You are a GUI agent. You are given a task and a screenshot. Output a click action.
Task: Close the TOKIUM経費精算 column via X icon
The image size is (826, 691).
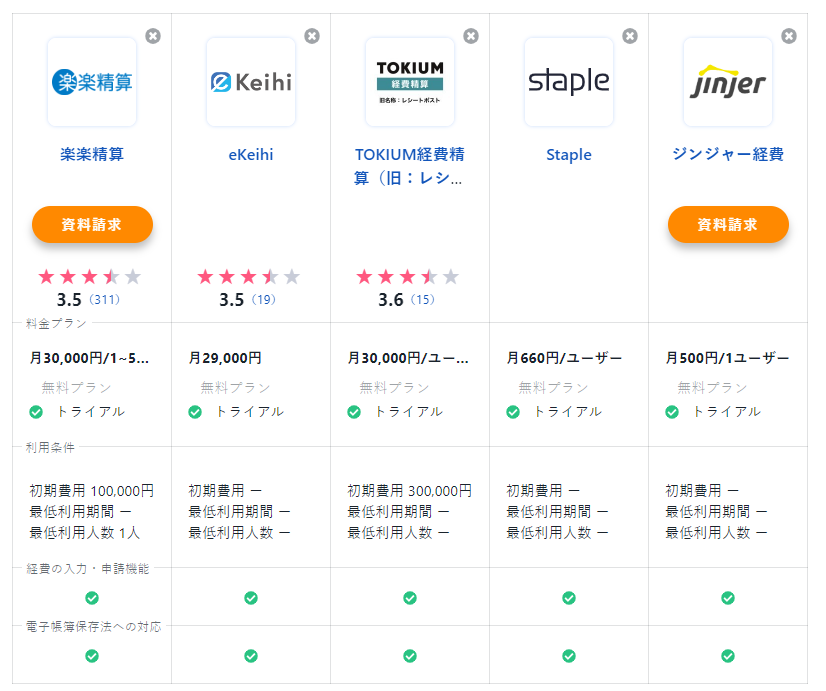click(471, 36)
